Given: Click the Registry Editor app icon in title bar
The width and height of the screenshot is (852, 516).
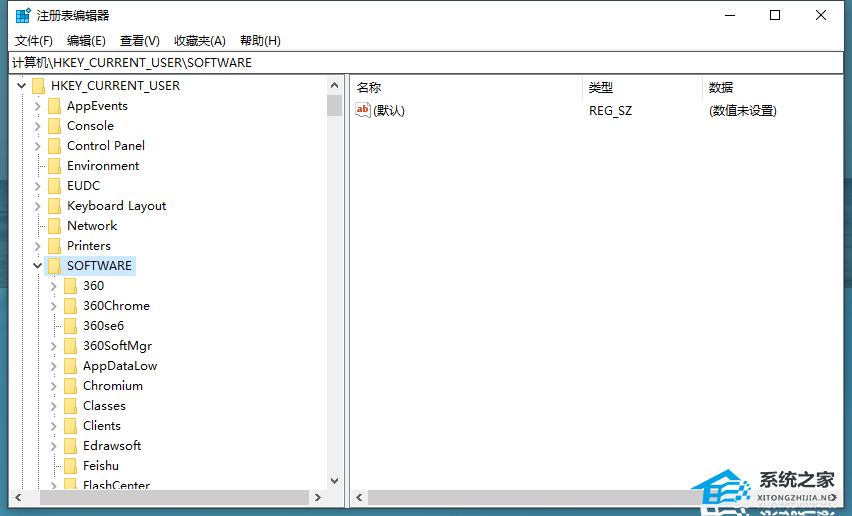Looking at the screenshot, I should (x=22, y=15).
